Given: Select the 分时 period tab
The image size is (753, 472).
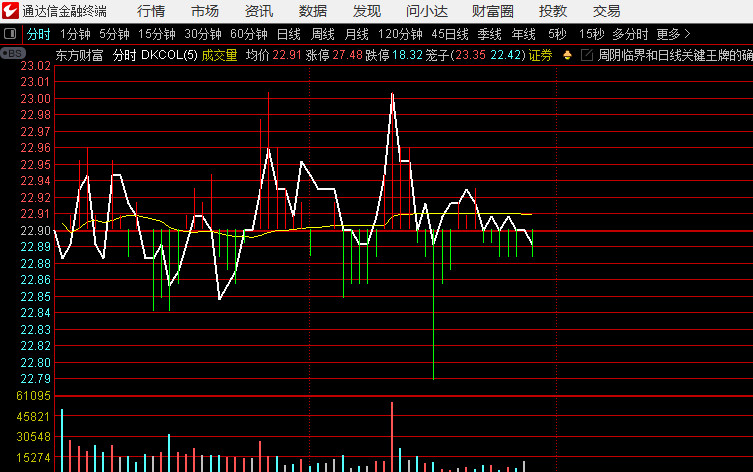Looking at the screenshot, I should click(x=38, y=35).
